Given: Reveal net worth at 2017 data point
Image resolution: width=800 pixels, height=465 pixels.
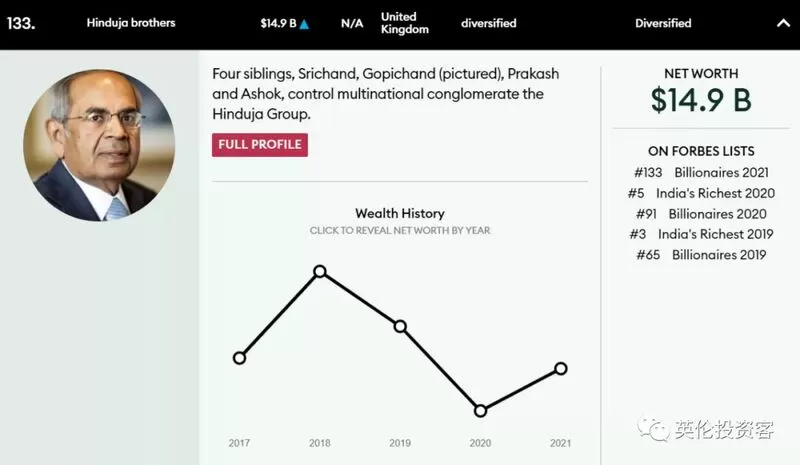Looking at the screenshot, I should point(239,358).
